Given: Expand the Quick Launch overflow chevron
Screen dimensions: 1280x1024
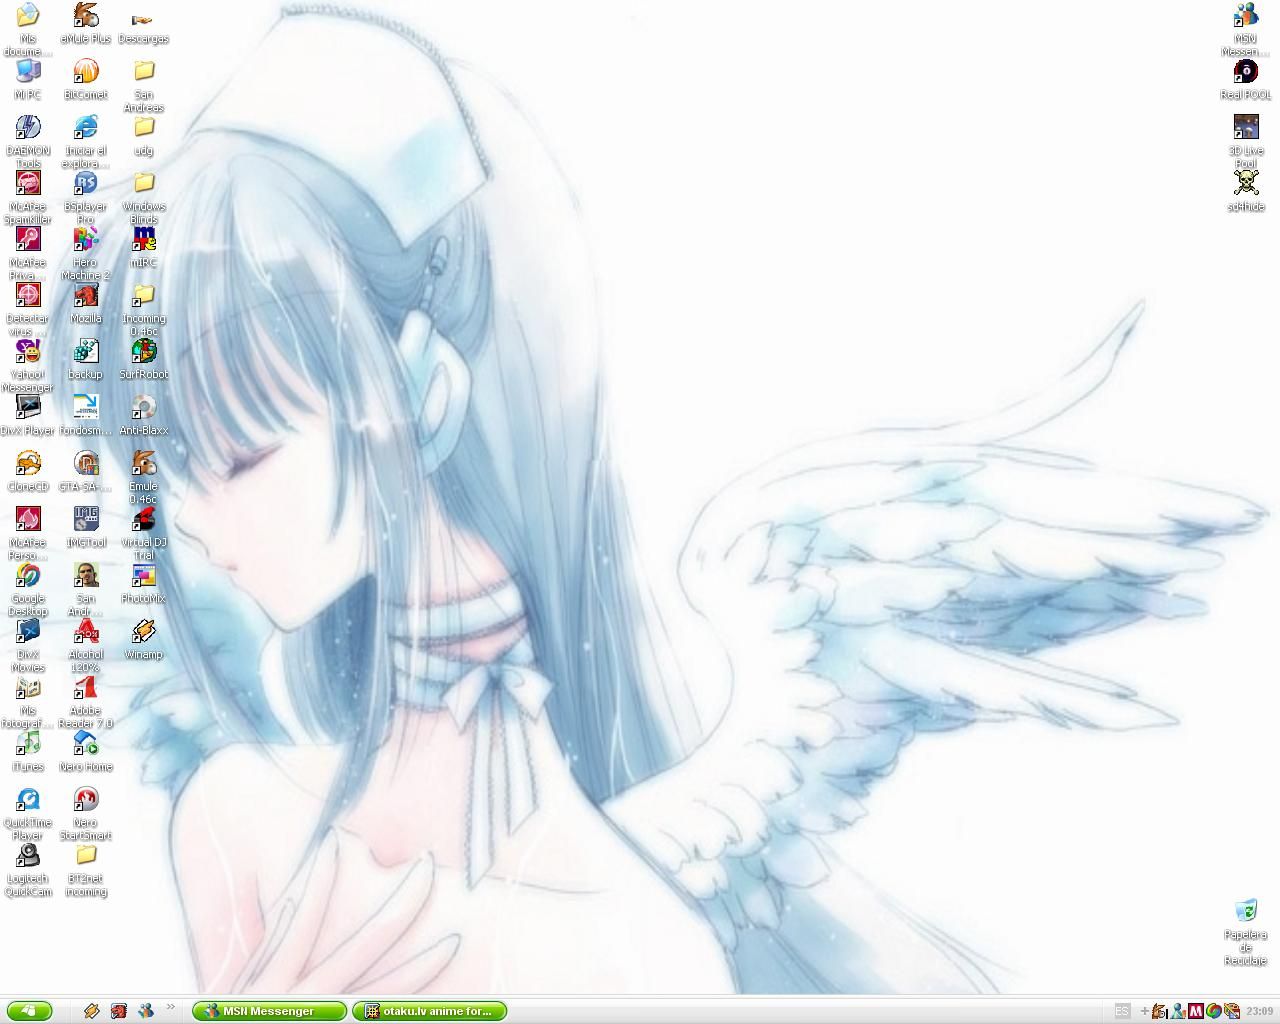Looking at the screenshot, I should [170, 1007].
